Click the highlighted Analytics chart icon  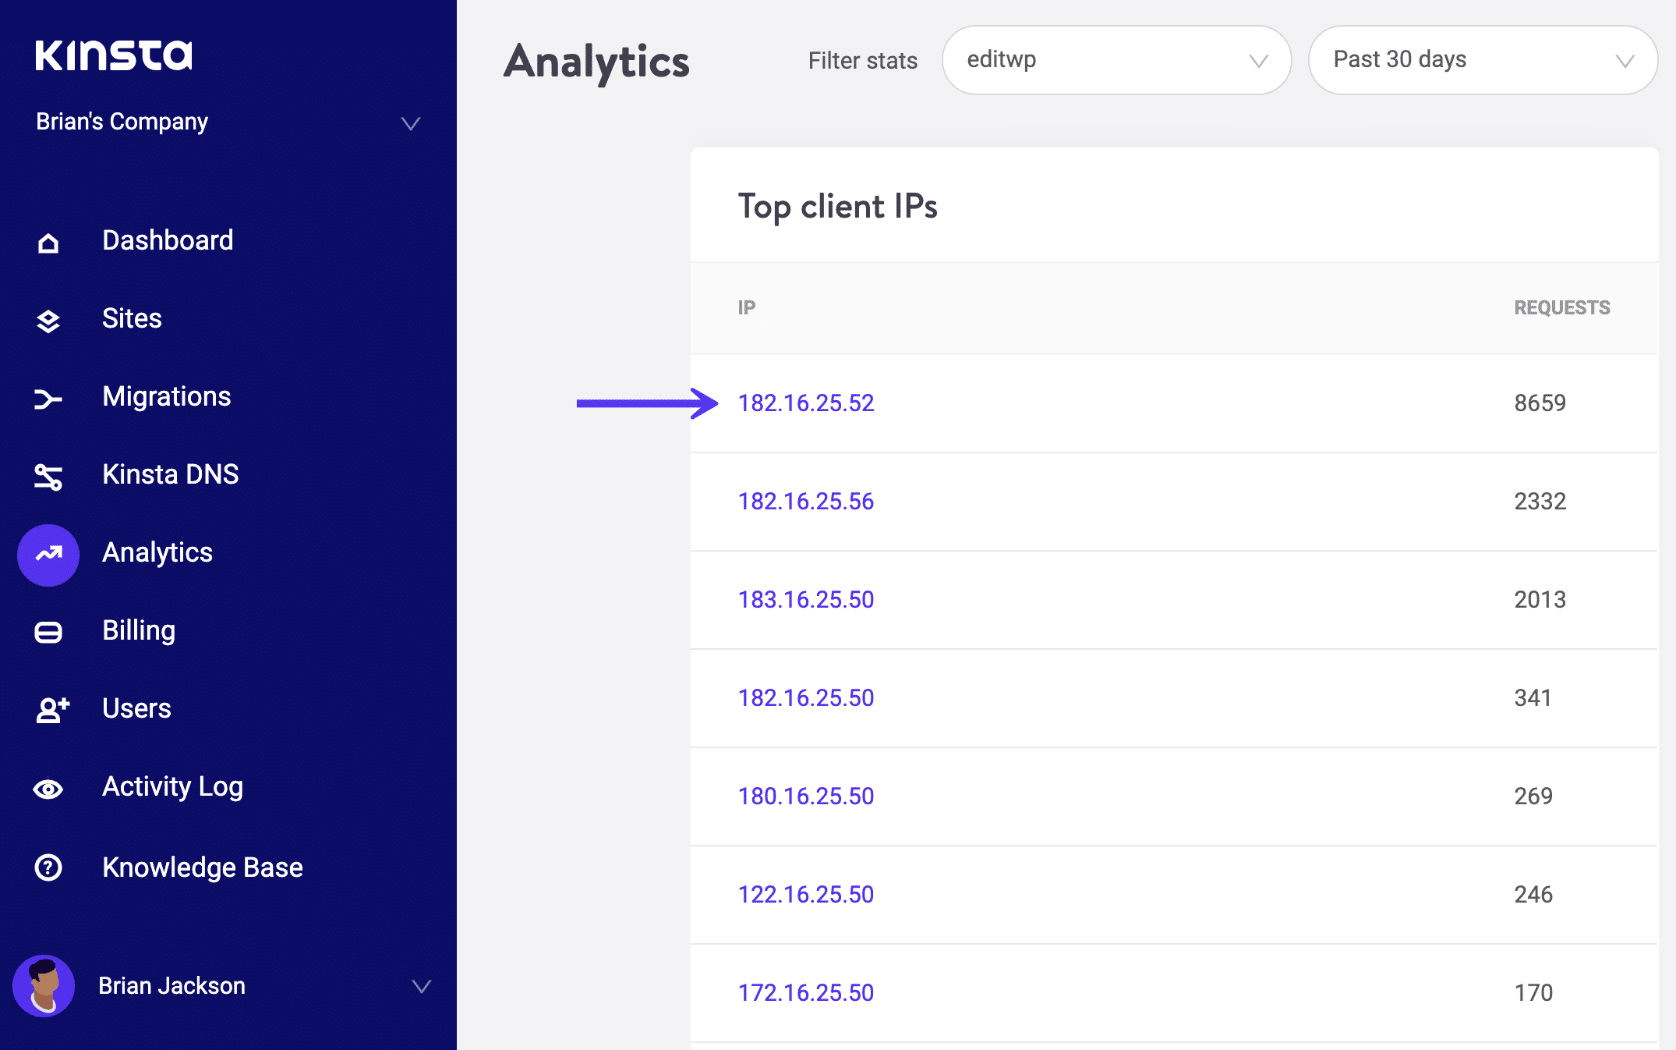click(x=48, y=554)
